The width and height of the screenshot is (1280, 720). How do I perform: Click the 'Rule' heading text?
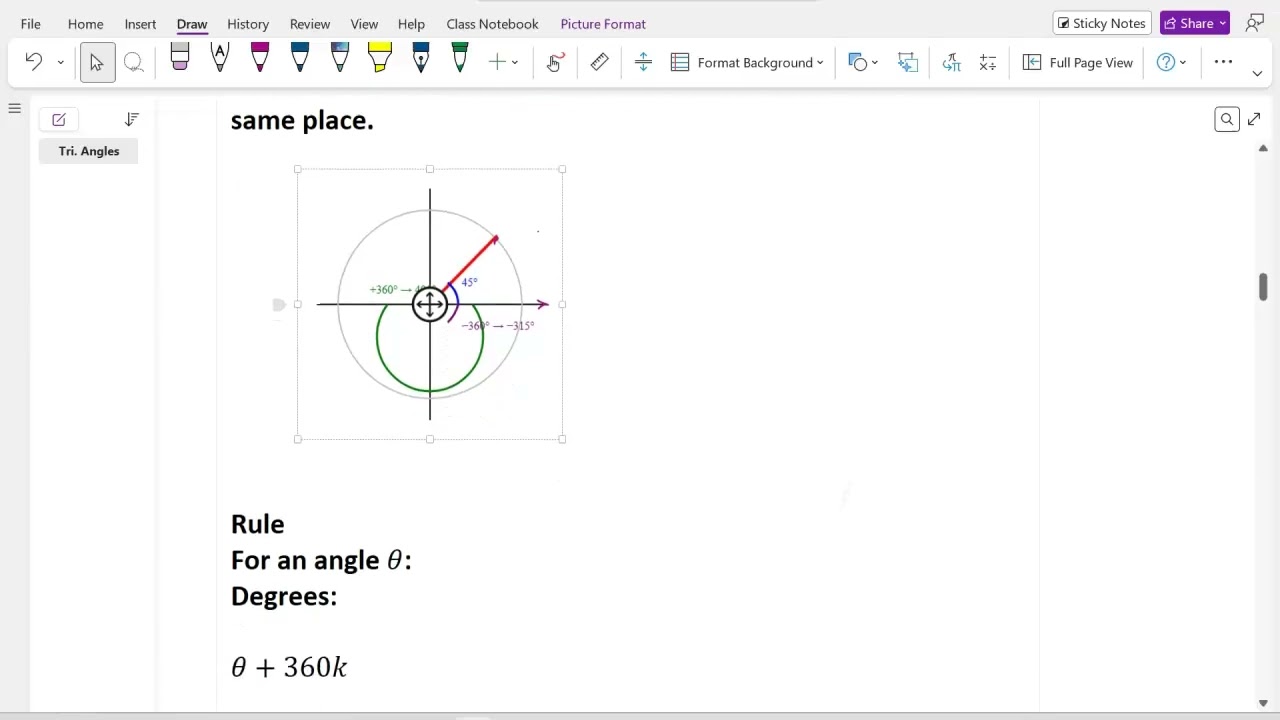click(x=258, y=524)
